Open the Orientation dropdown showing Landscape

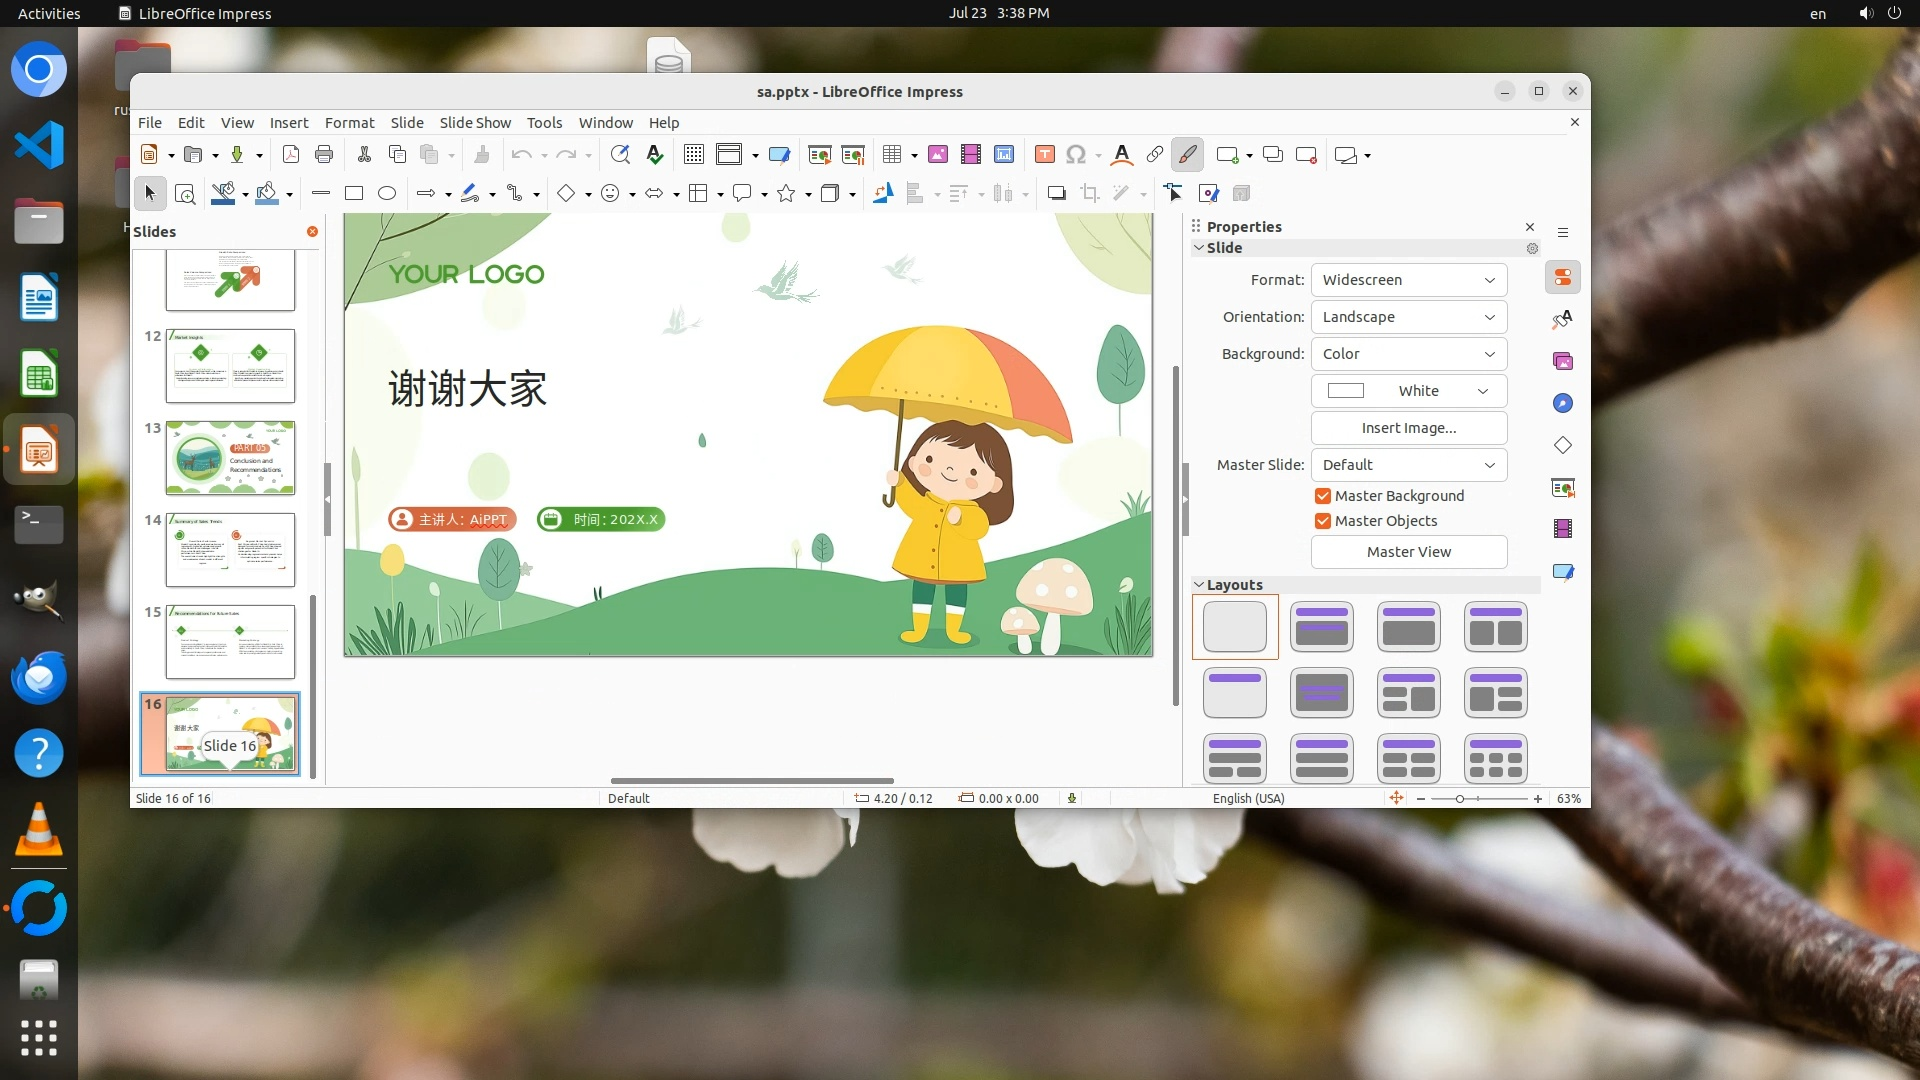(1408, 317)
